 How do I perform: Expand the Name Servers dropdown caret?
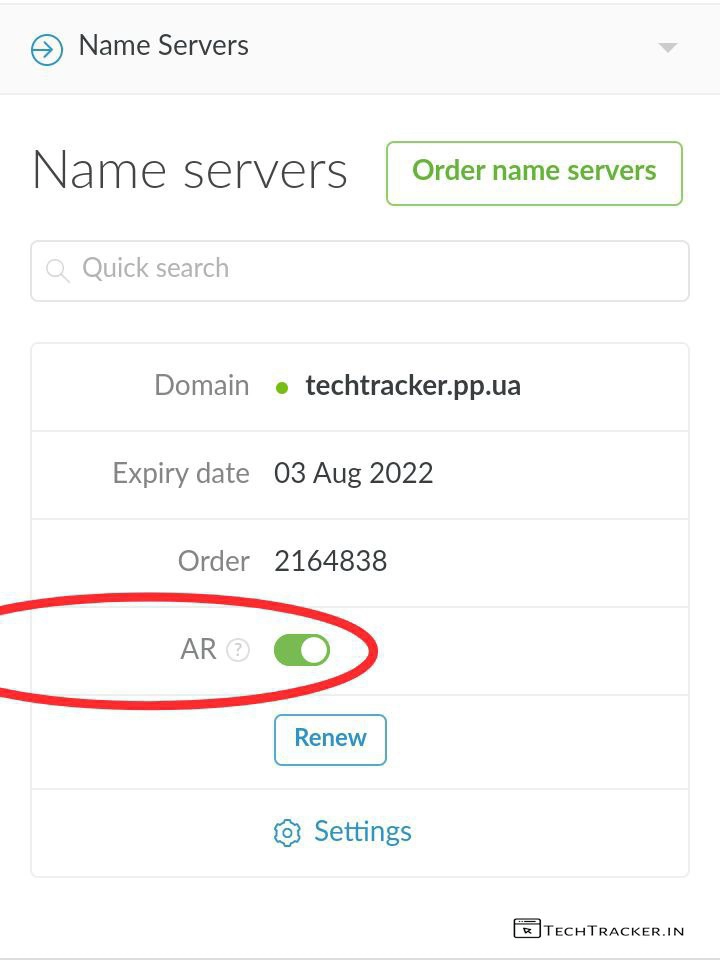(668, 48)
